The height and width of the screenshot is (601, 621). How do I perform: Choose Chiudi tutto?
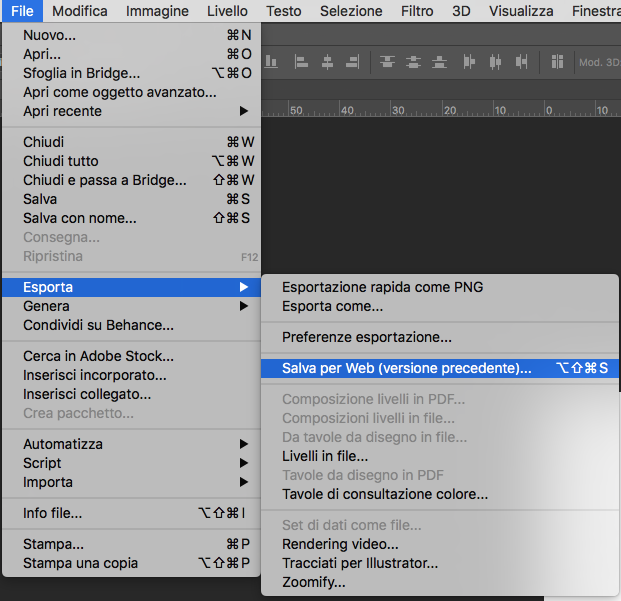pyautogui.click(x=131, y=161)
